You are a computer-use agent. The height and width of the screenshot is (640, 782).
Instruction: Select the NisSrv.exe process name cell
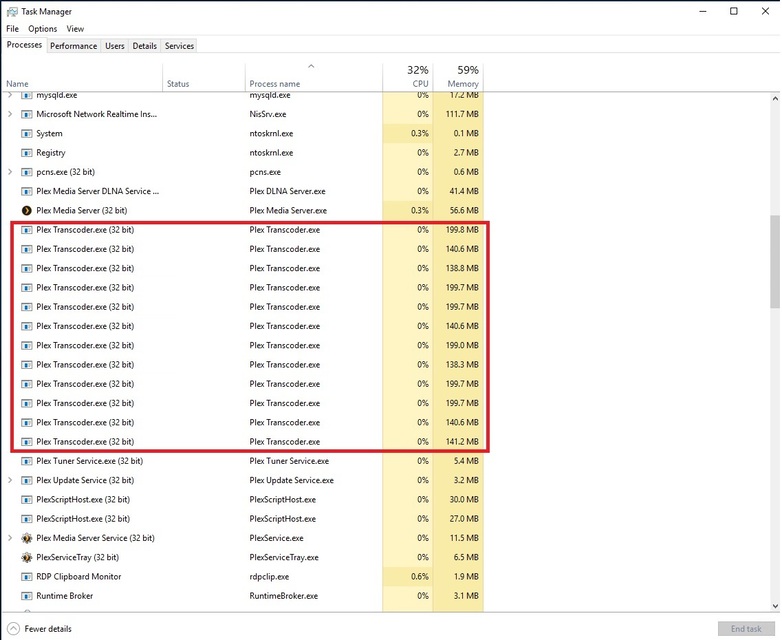coord(268,114)
